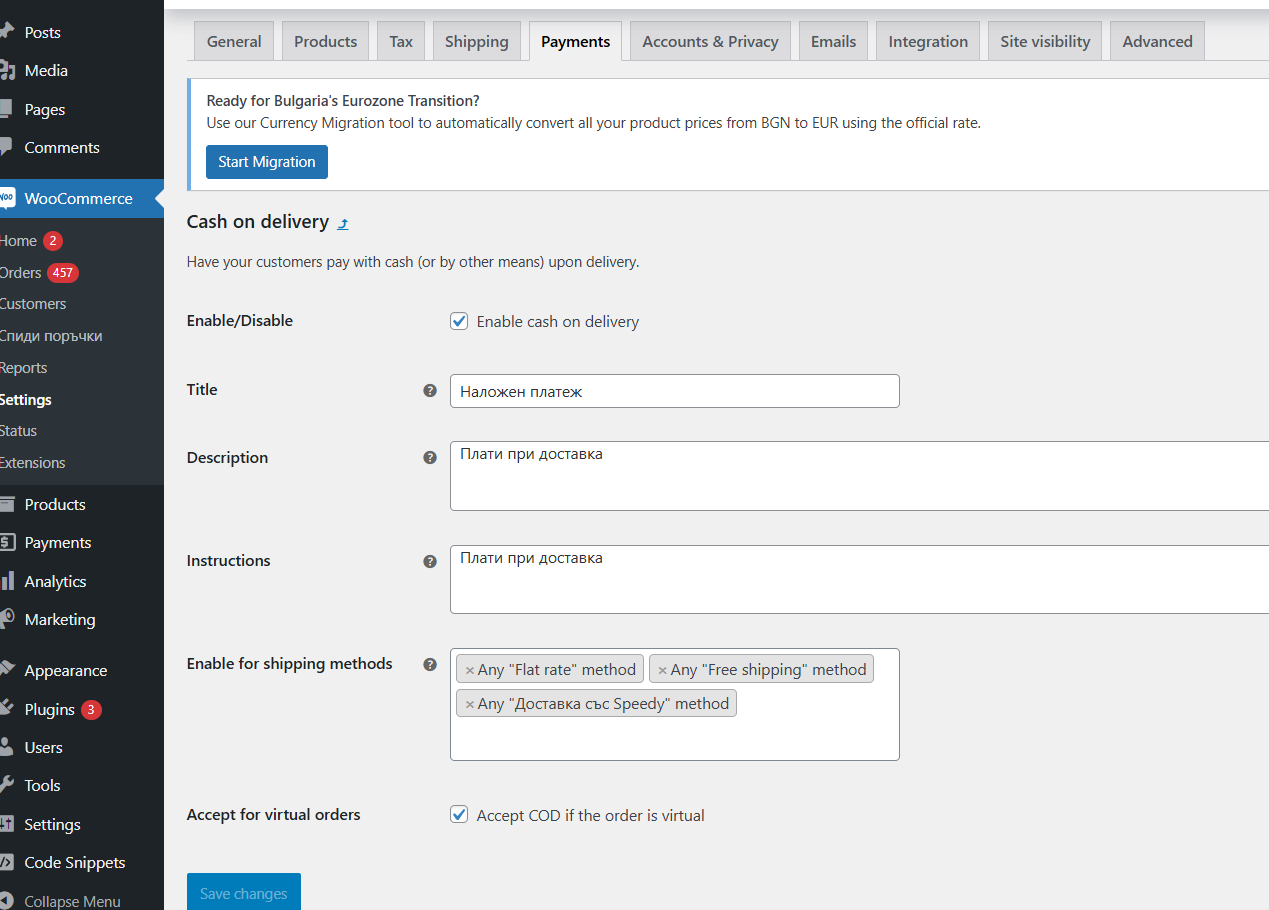
Task: Click the Orders 457 count badge
Action: [x=63, y=273]
